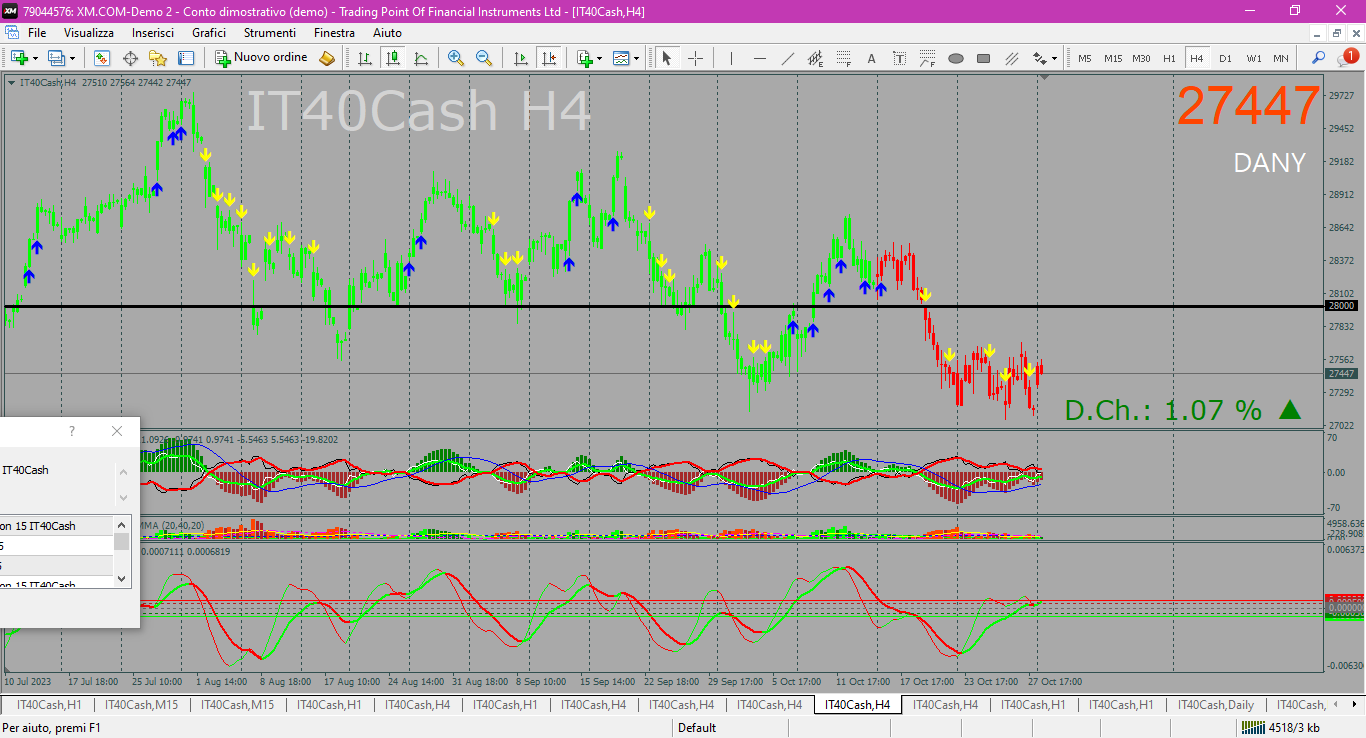Select the Fibonacci arc tool
This screenshot has width=1366, height=738.
927,58
